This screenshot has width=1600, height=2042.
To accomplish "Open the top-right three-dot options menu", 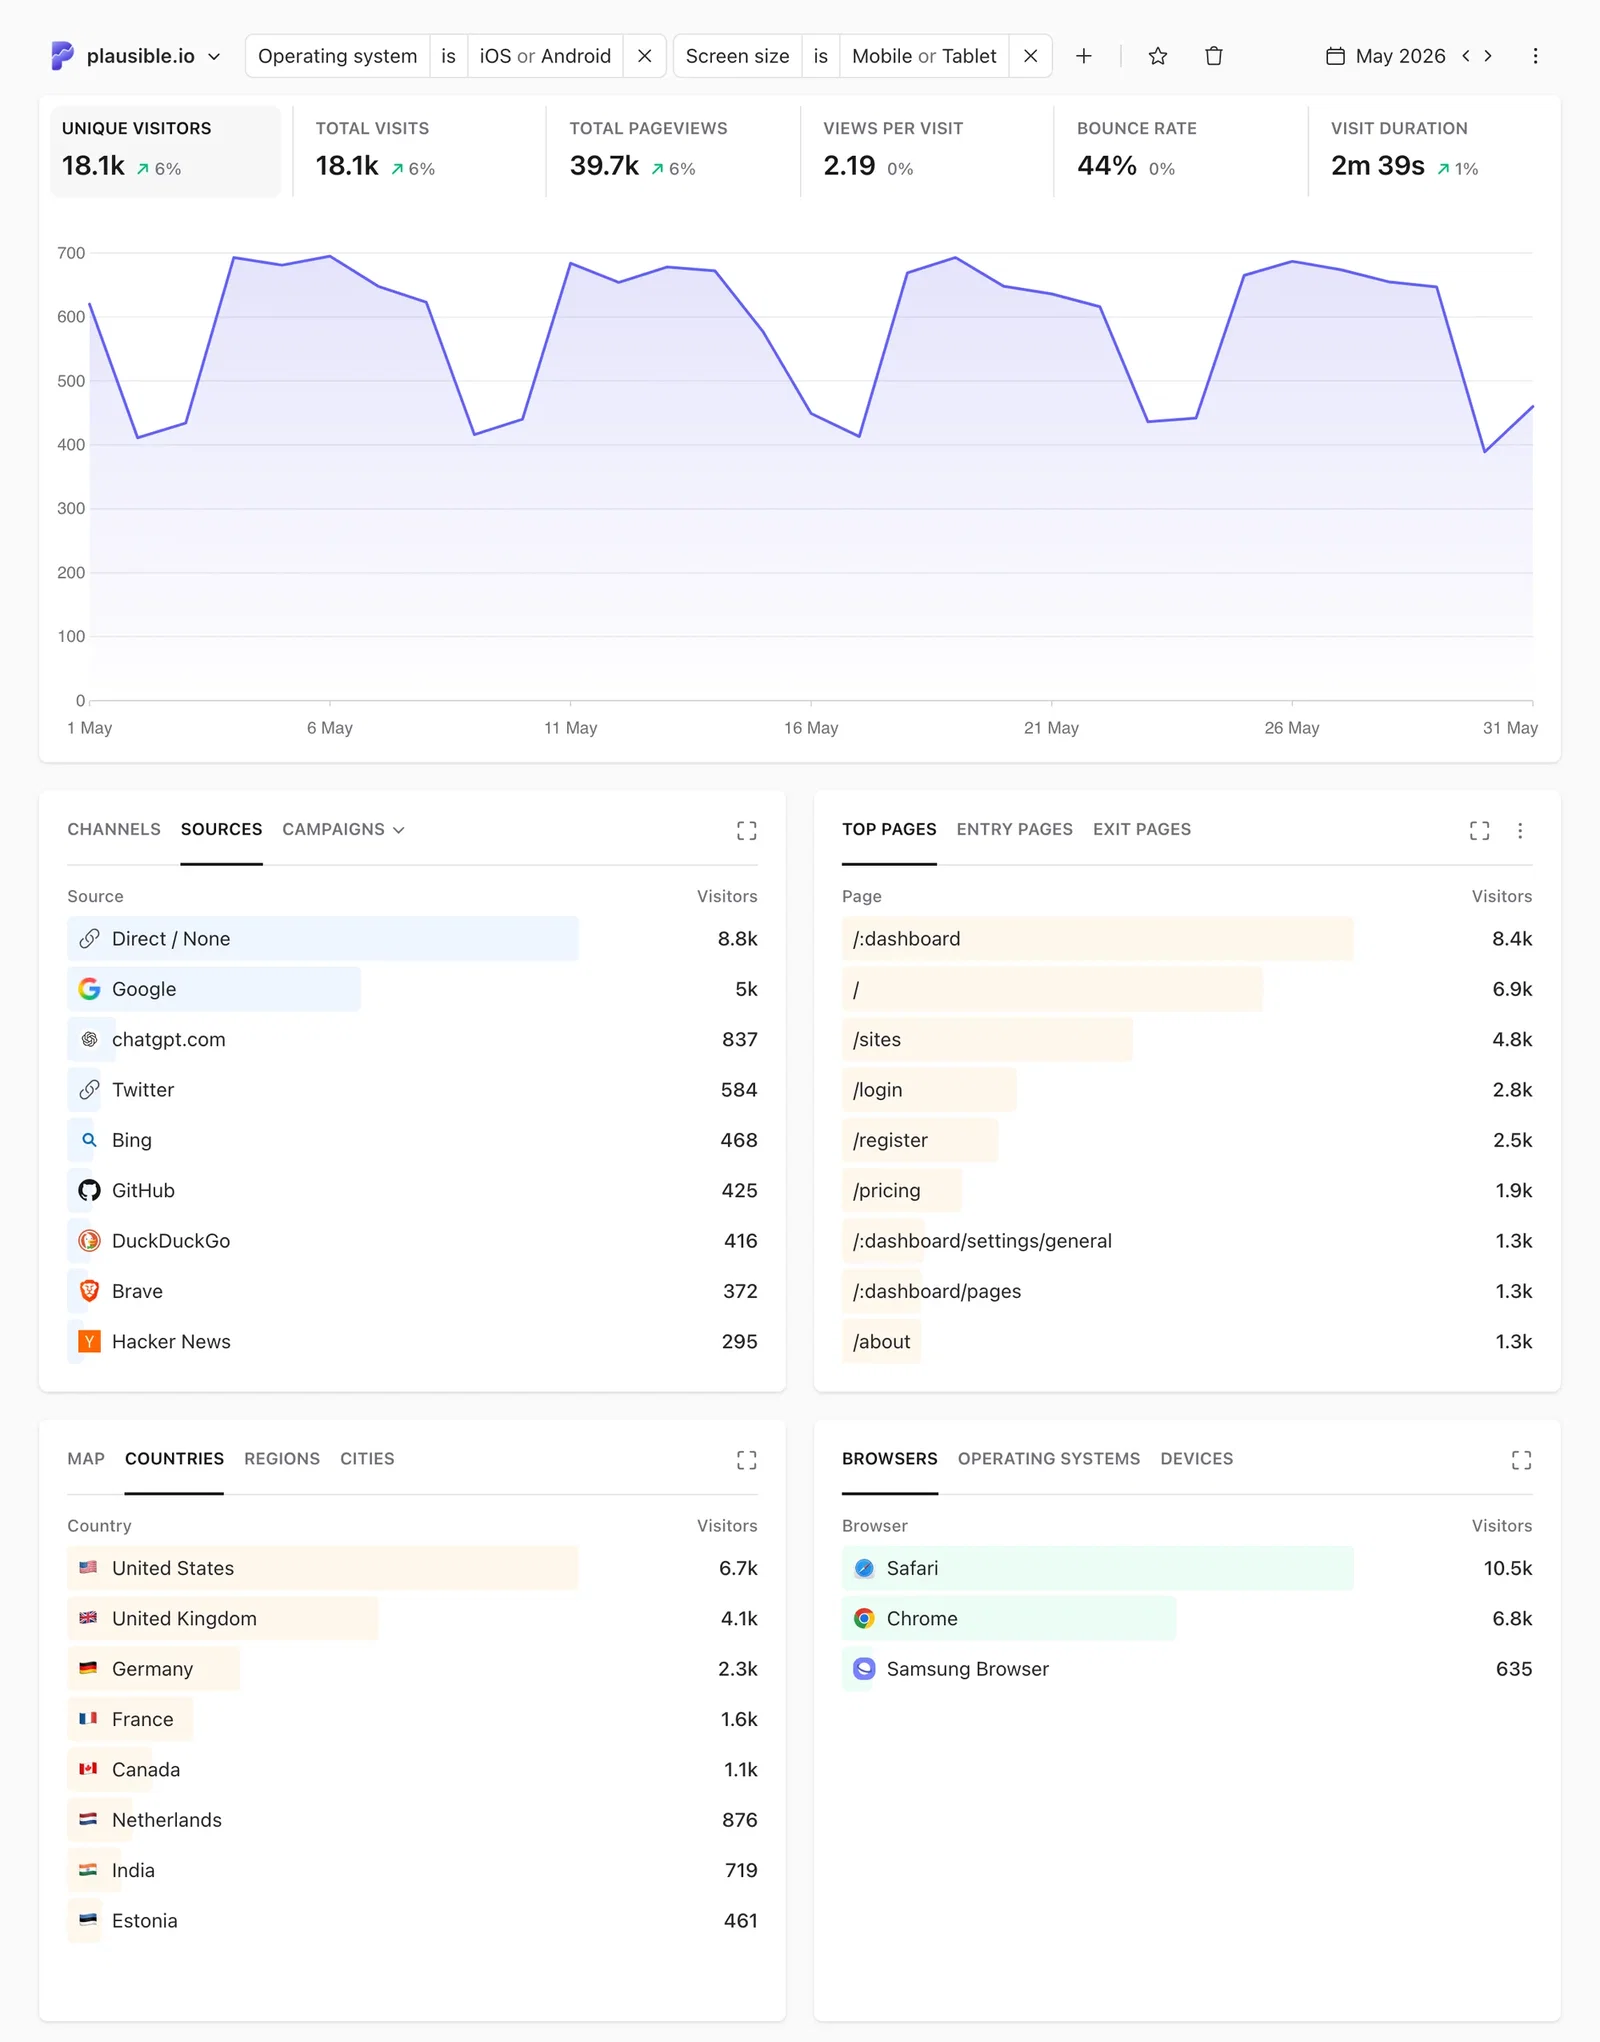I will pos(1535,56).
